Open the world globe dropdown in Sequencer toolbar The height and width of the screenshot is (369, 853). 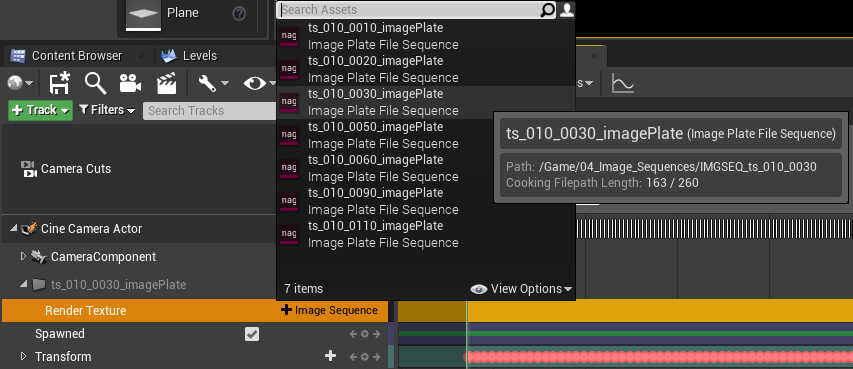pyautogui.click(x=20, y=83)
